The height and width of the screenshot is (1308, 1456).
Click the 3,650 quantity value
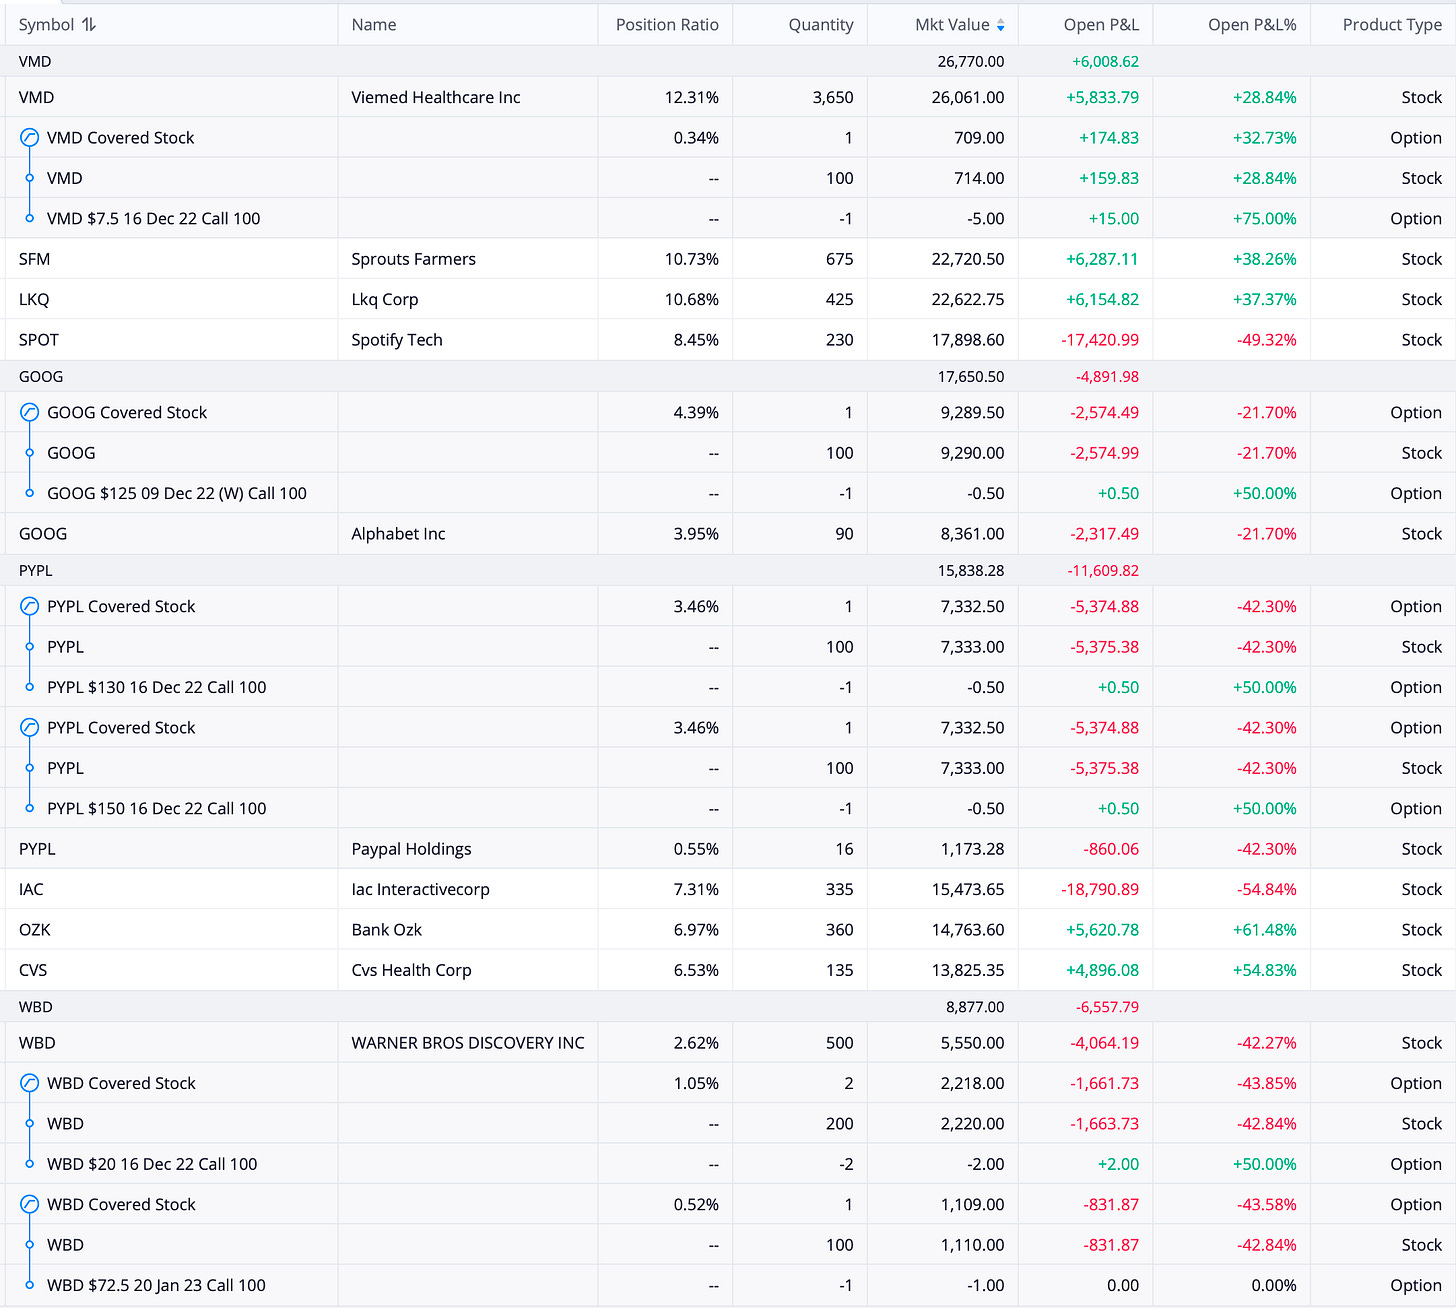[x=833, y=97]
